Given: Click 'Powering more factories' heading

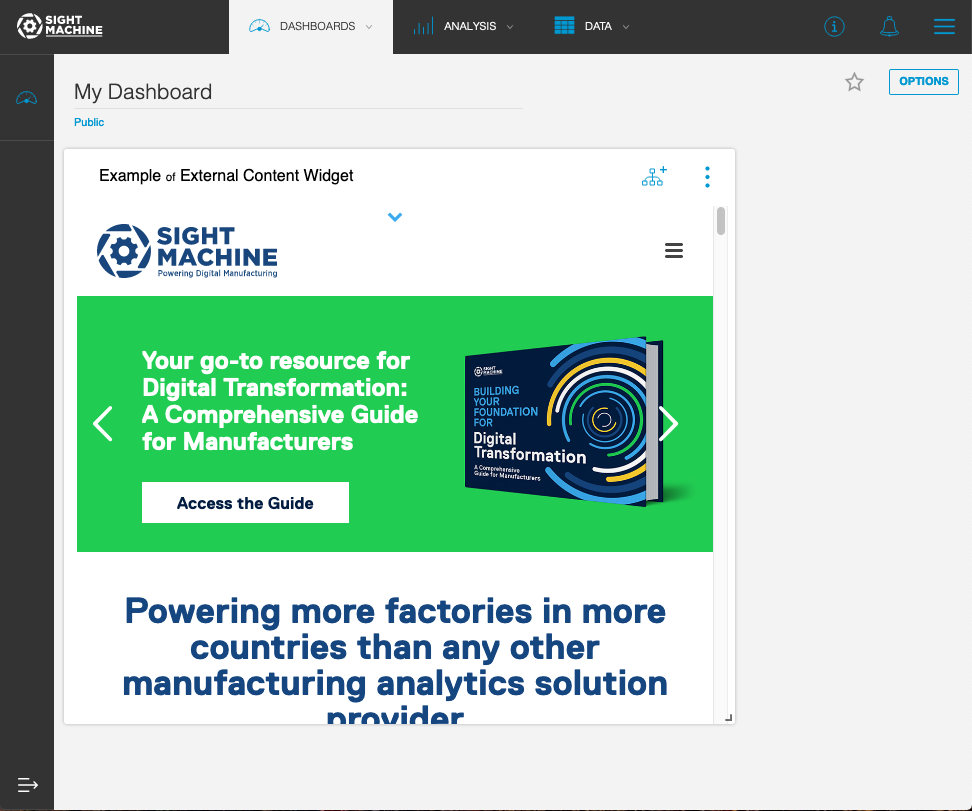Looking at the screenshot, I should click(x=395, y=660).
